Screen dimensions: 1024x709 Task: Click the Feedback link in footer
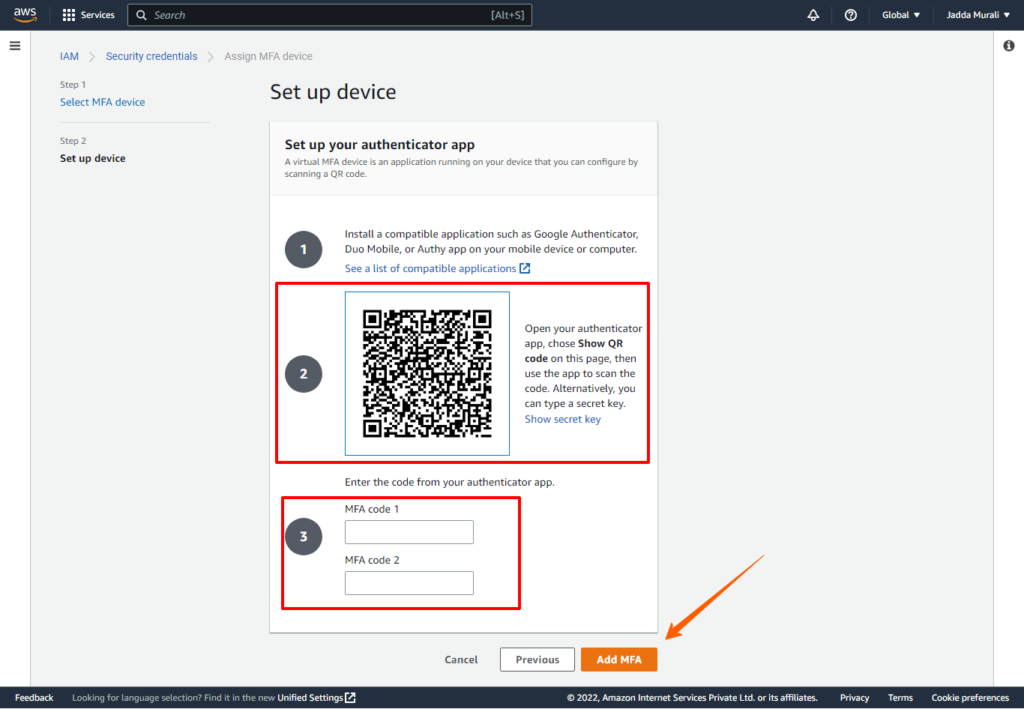34,698
